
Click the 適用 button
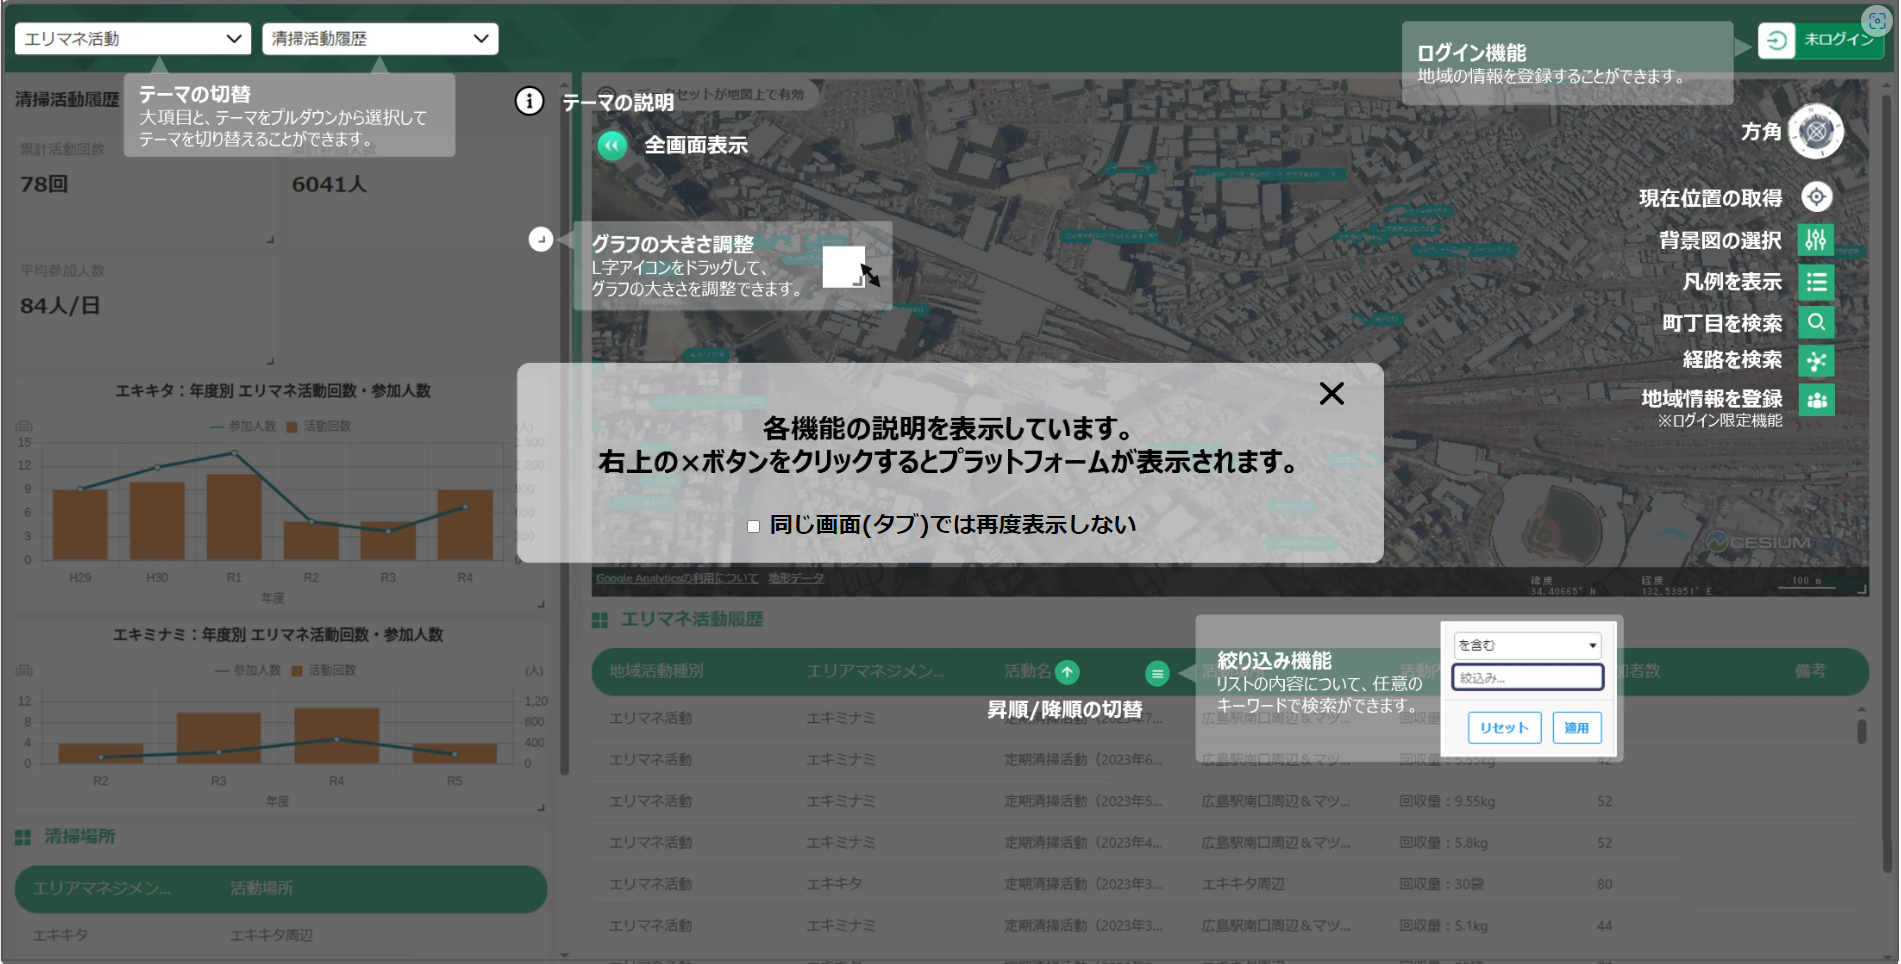pos(1577,728)
